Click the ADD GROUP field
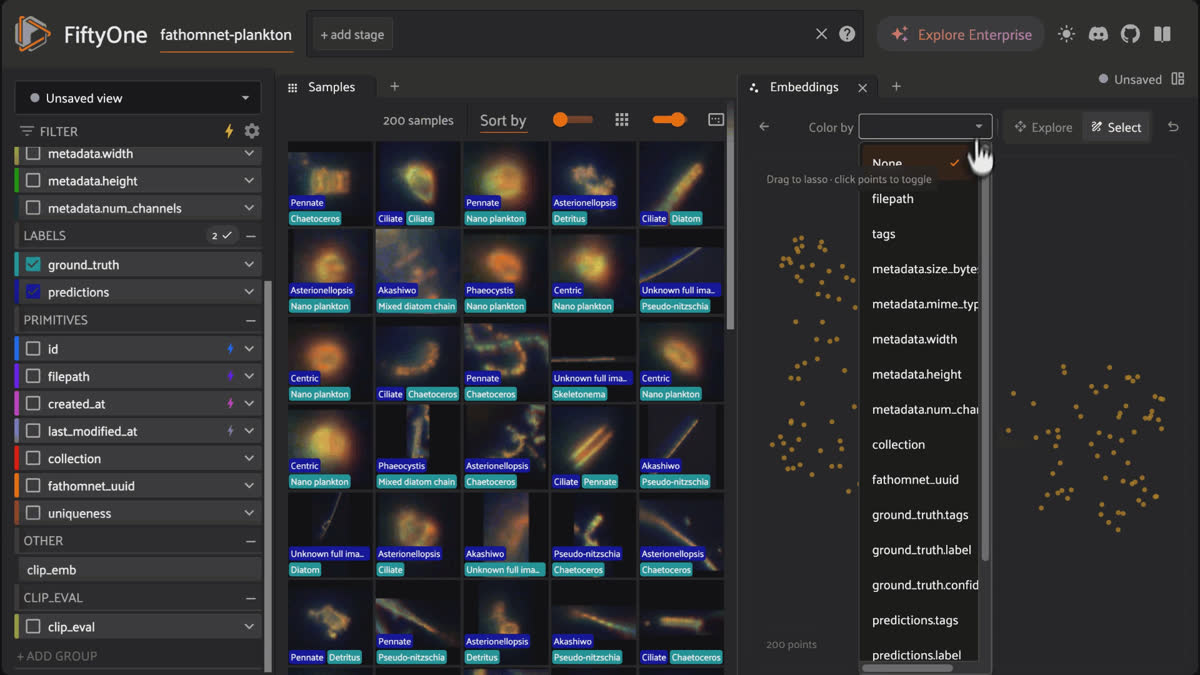Image resolution: width=1200 pixels, height=675 pixels. (x=138, y=656)
